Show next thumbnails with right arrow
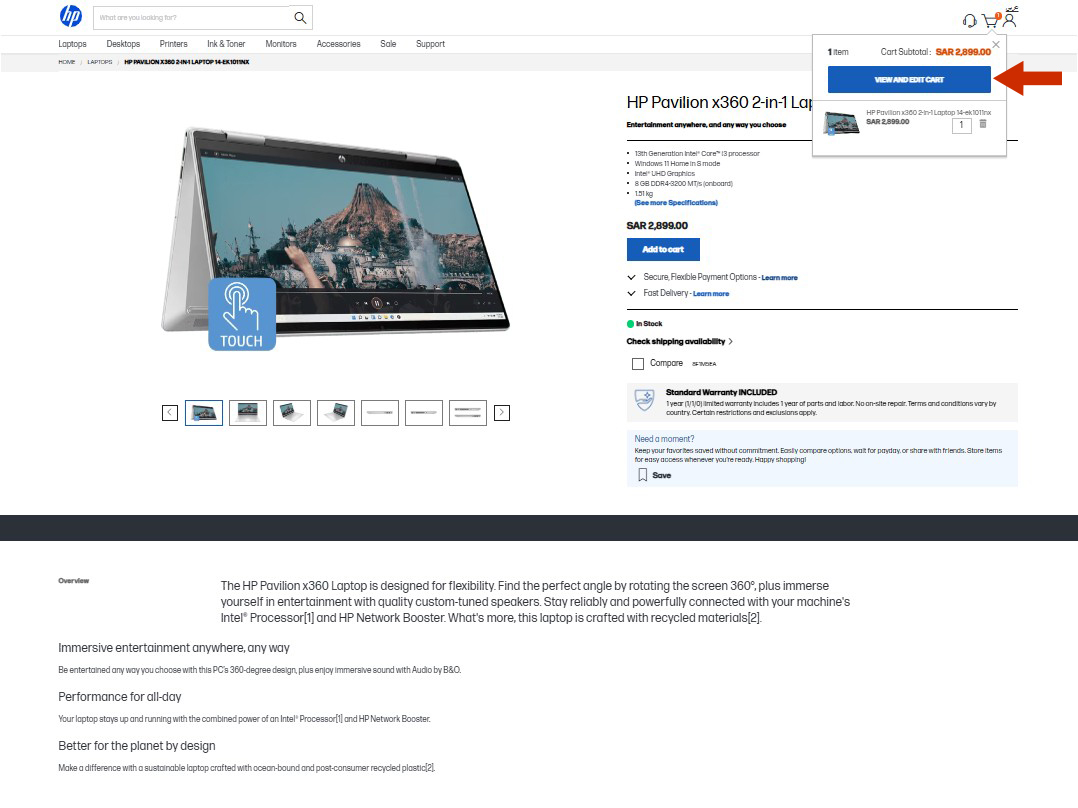Screen dimensions: 1078x808 (502, 412)
